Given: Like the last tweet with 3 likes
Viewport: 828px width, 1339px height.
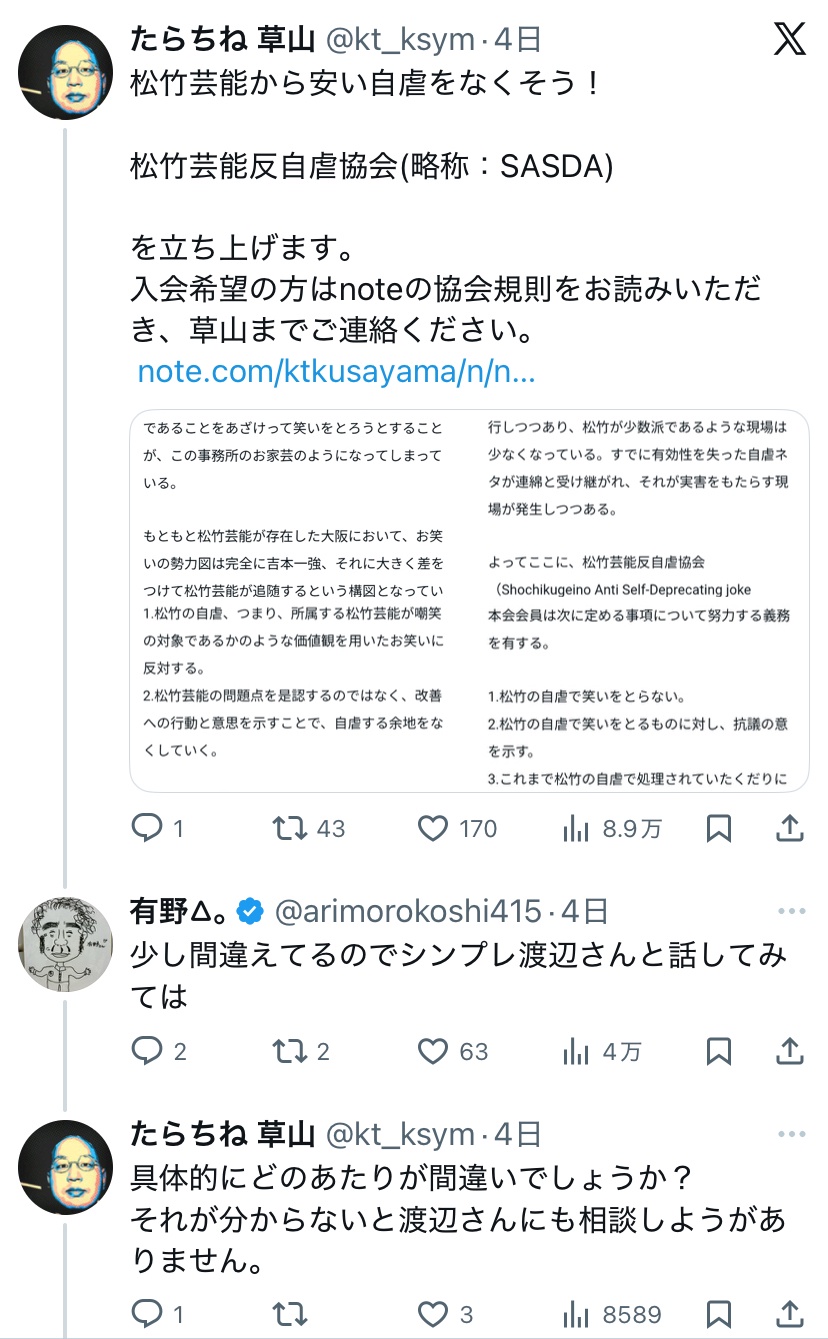Looking at the screenshot, I should coord(433,1314).
